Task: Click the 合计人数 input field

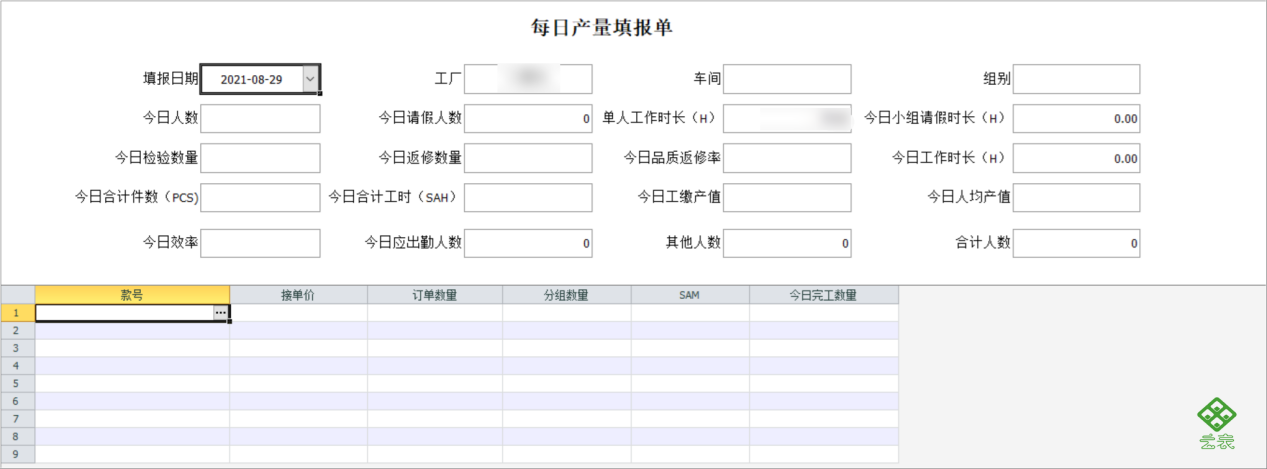Action: 1076,243
